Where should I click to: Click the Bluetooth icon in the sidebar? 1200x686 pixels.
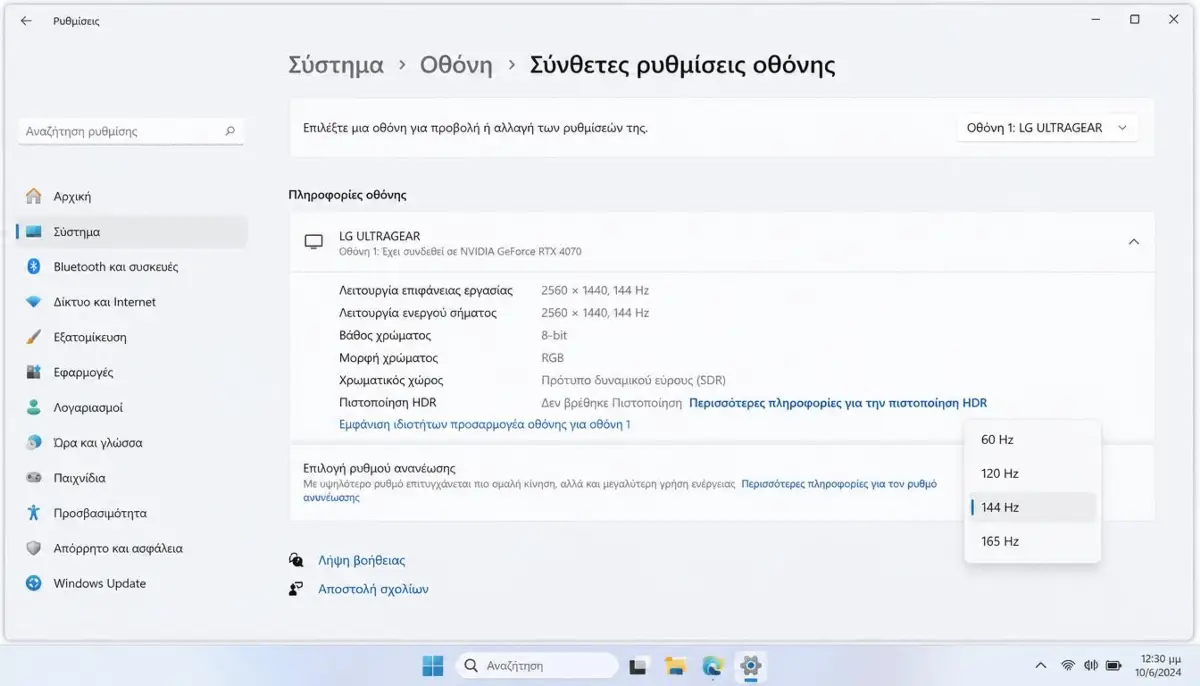34,267
